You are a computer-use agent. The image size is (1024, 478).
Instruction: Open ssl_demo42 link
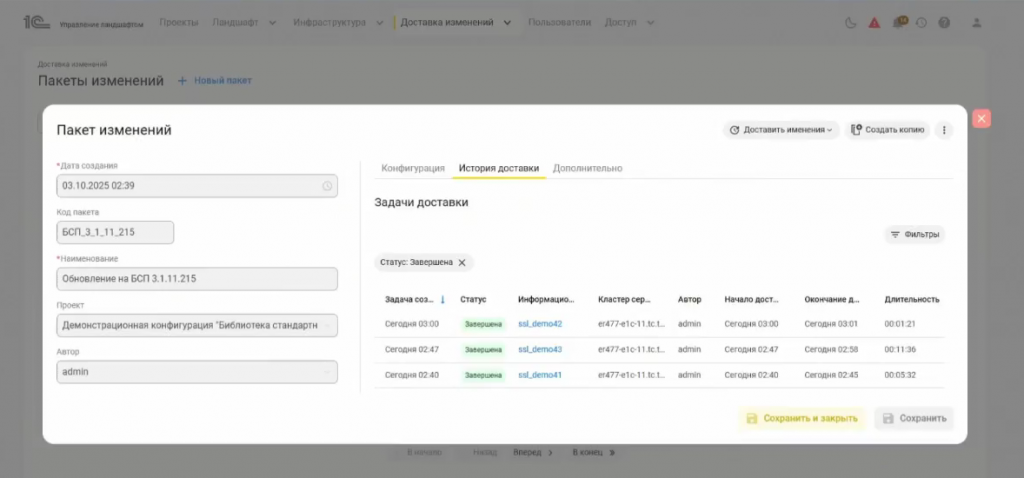pyautogui.click(x=540, y=324)
